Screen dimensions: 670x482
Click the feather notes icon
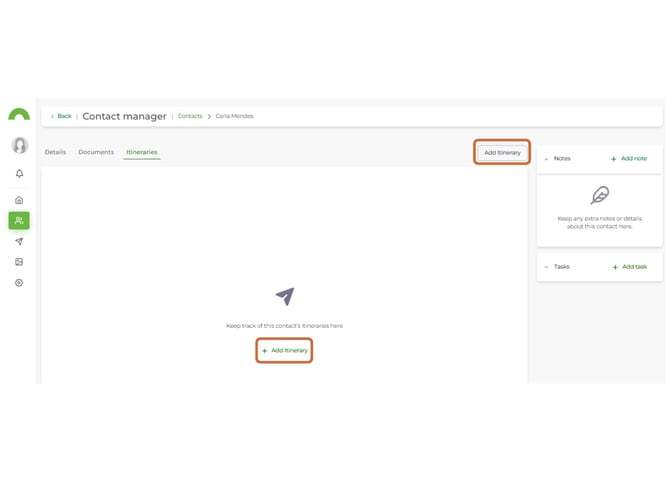pos(599,195)
